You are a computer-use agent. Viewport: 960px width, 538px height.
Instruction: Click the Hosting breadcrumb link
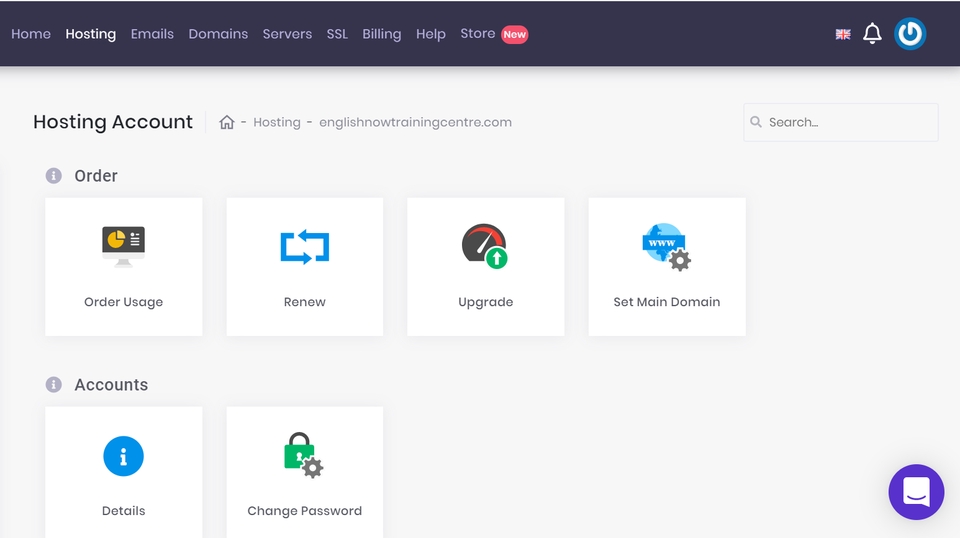277,122
